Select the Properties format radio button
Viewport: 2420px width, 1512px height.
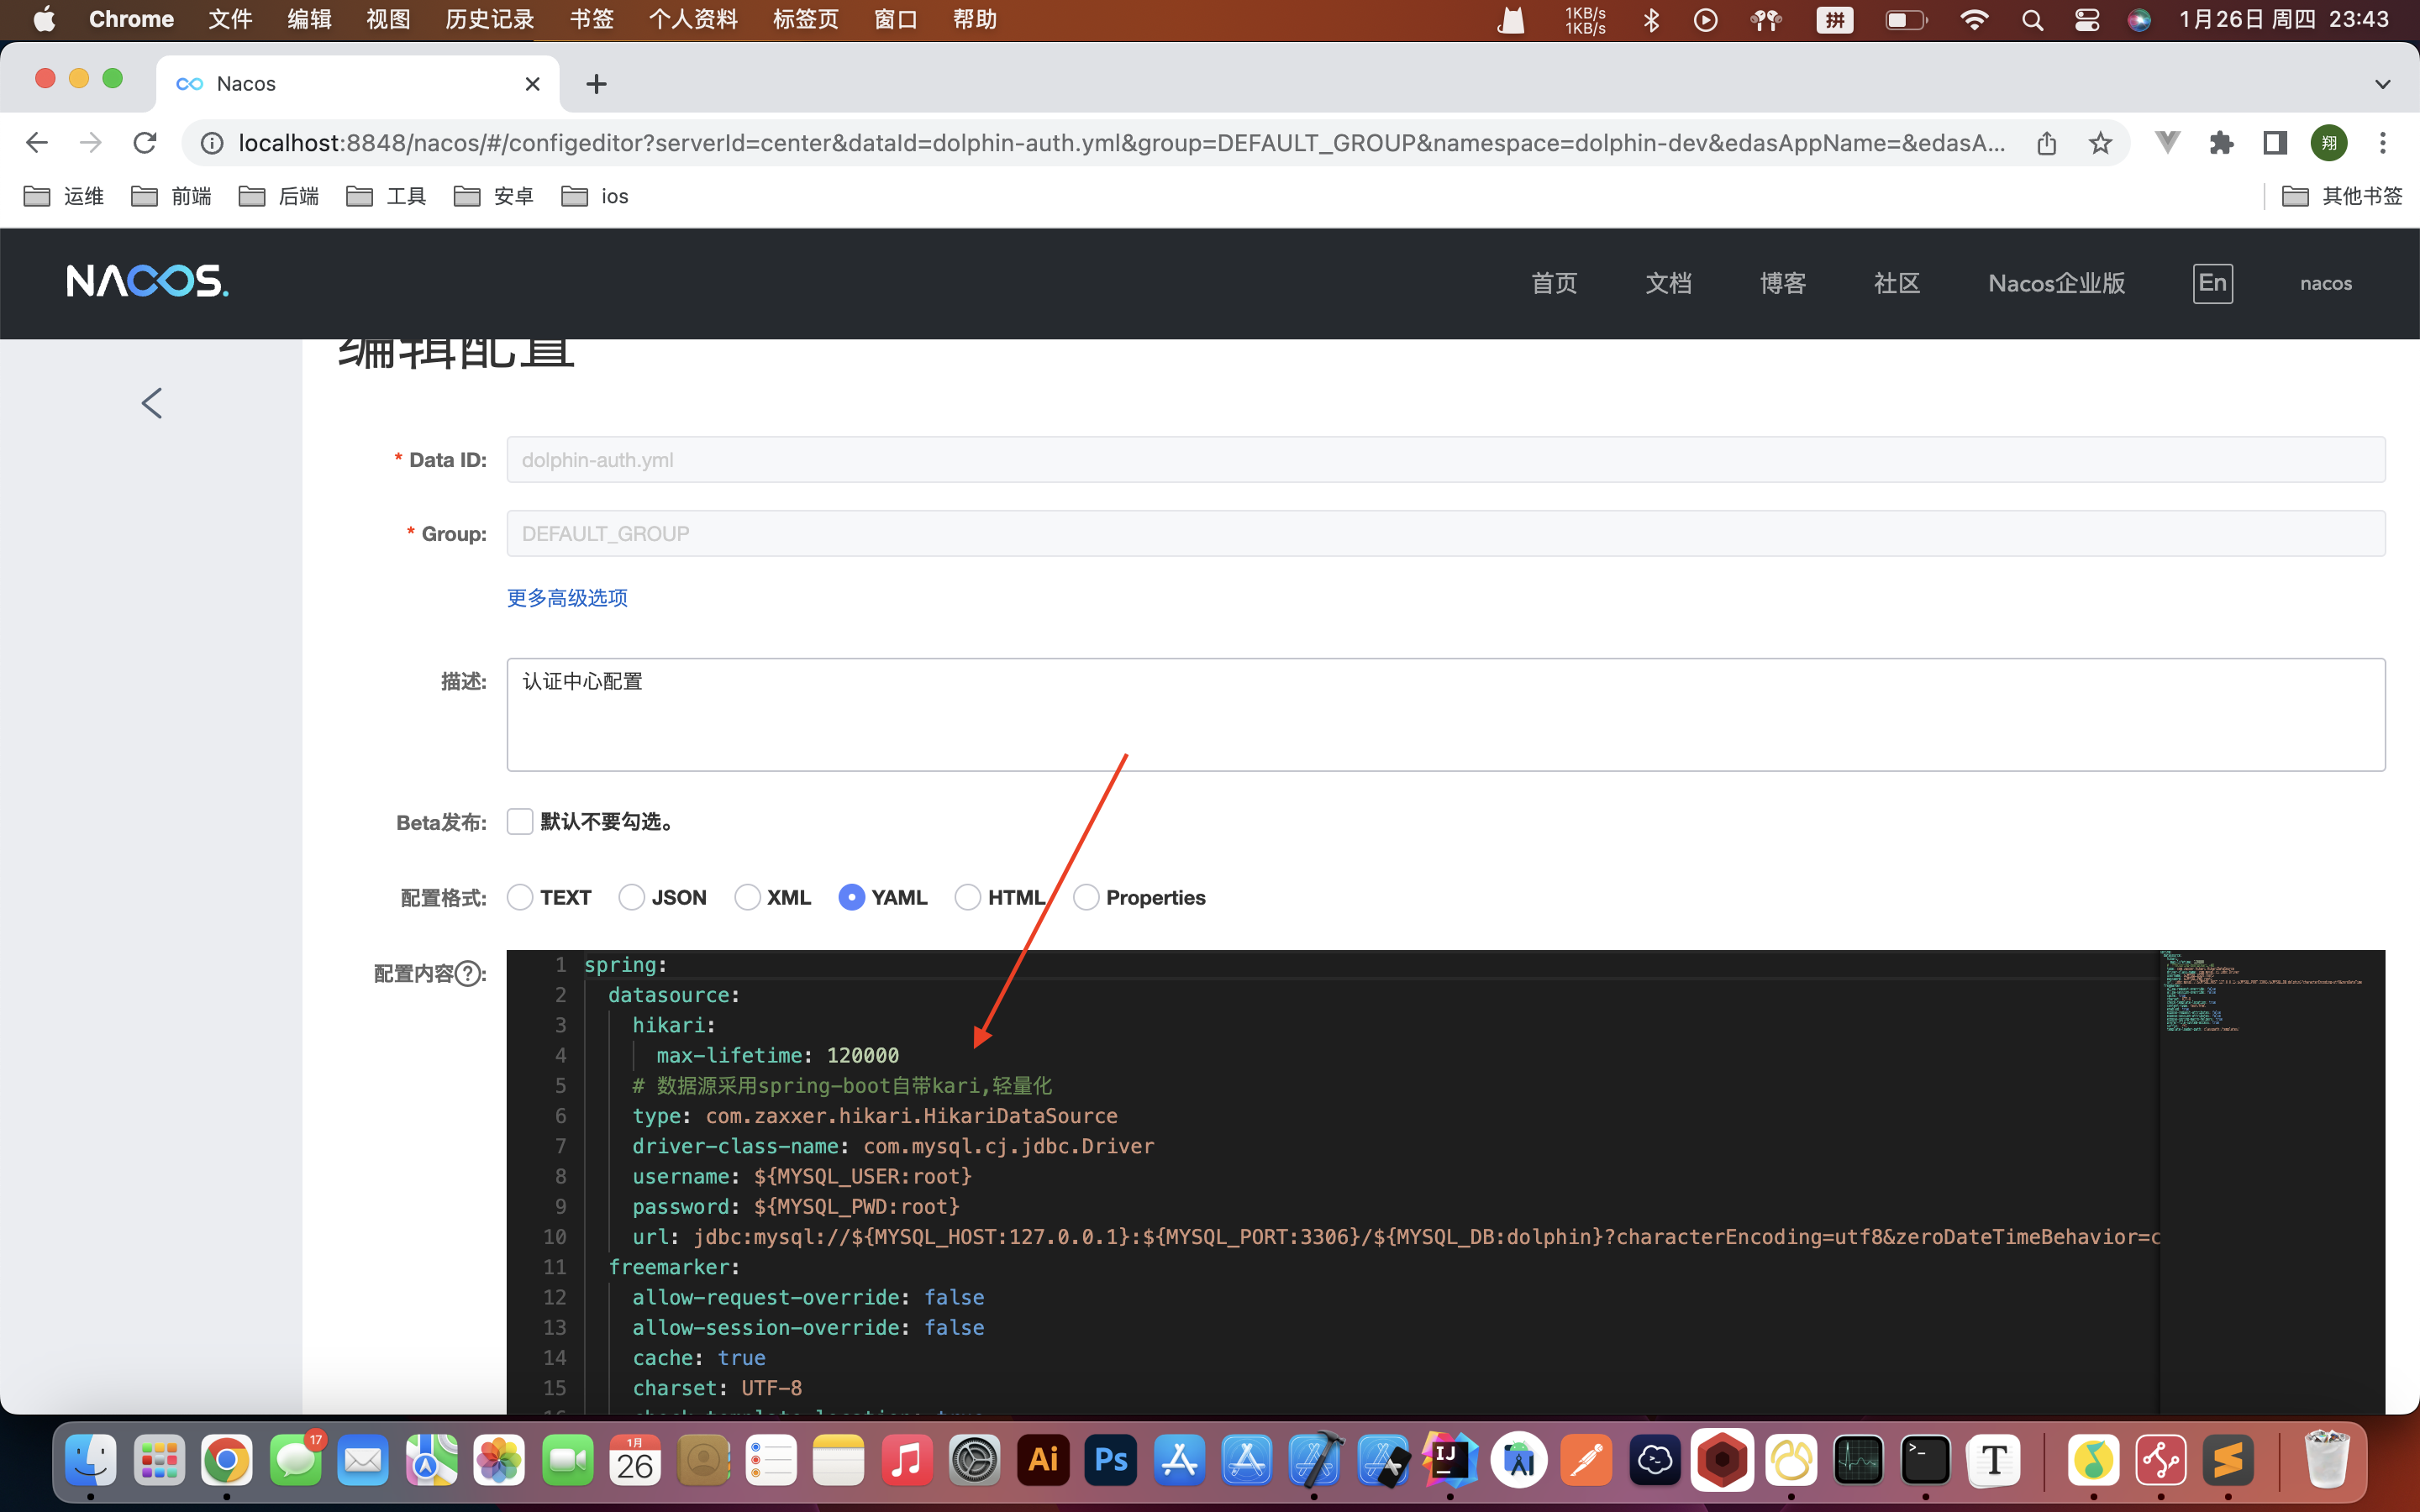pos(1086,898)
